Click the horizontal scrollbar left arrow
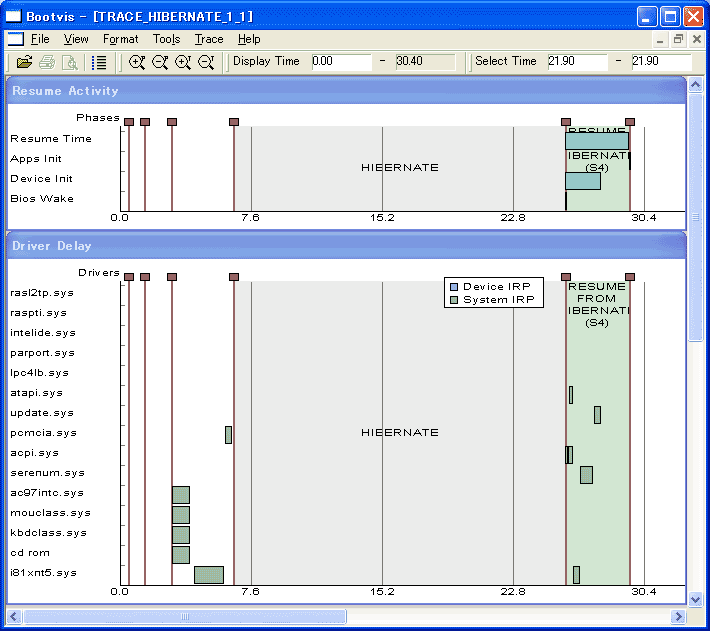 coord(14,616)
